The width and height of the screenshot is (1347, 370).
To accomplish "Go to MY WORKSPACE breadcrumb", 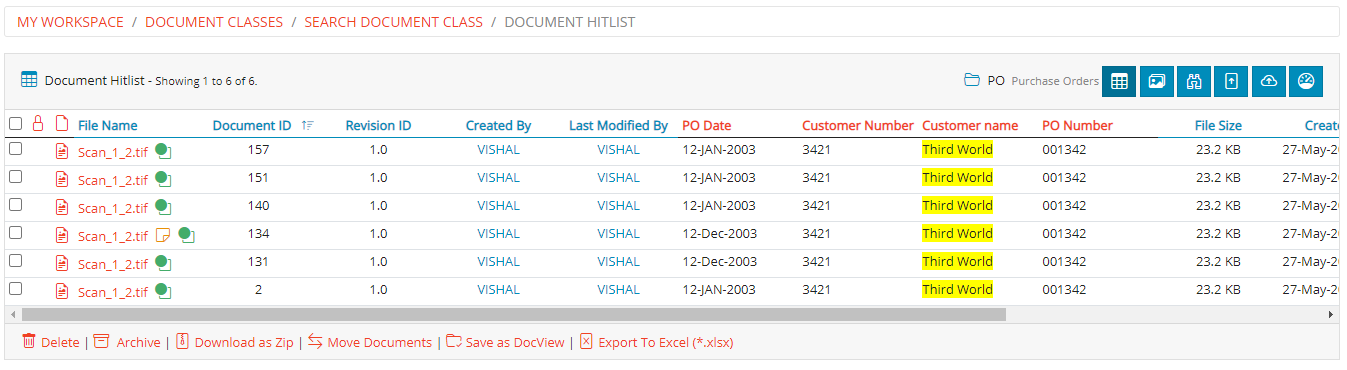I will point(70,22).
